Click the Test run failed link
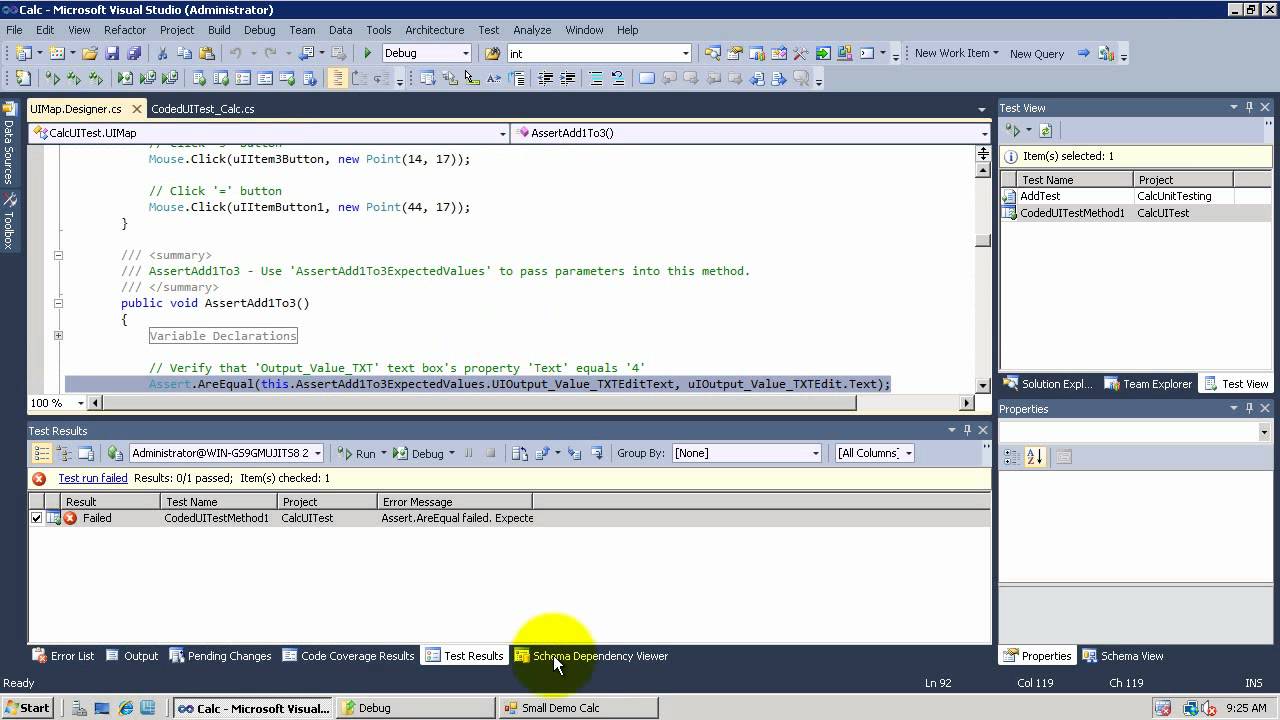The width and height of the screenshot is (1280, 720). 93,478
